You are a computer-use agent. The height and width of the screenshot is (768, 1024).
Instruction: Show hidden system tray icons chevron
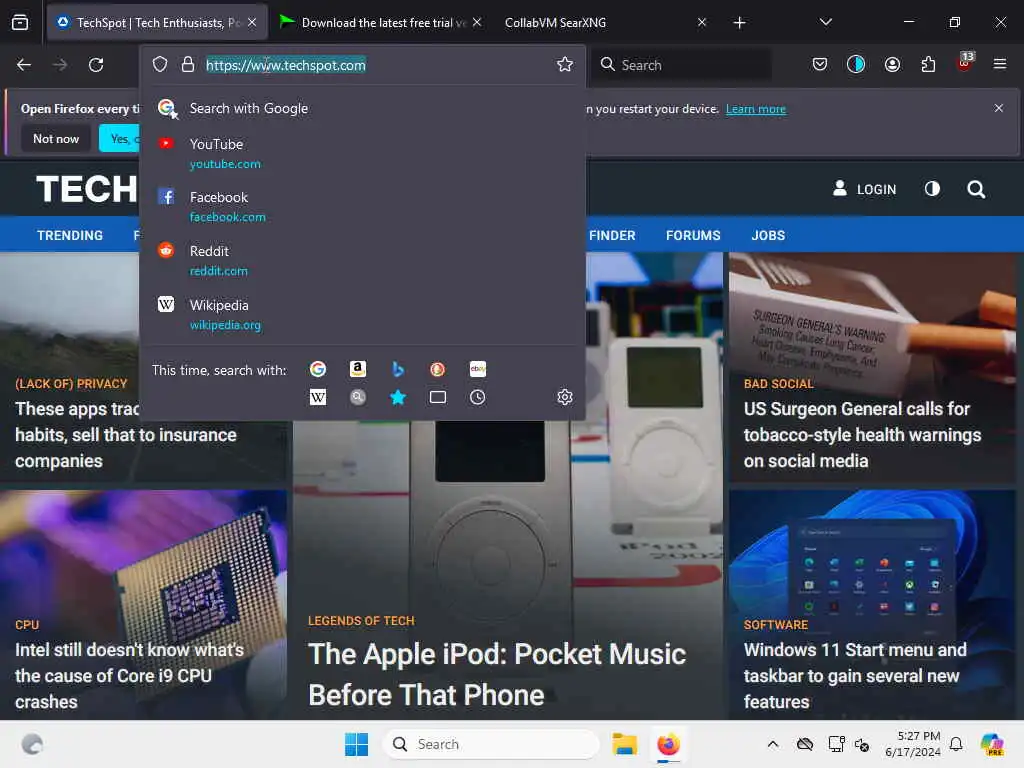[773, 744]
